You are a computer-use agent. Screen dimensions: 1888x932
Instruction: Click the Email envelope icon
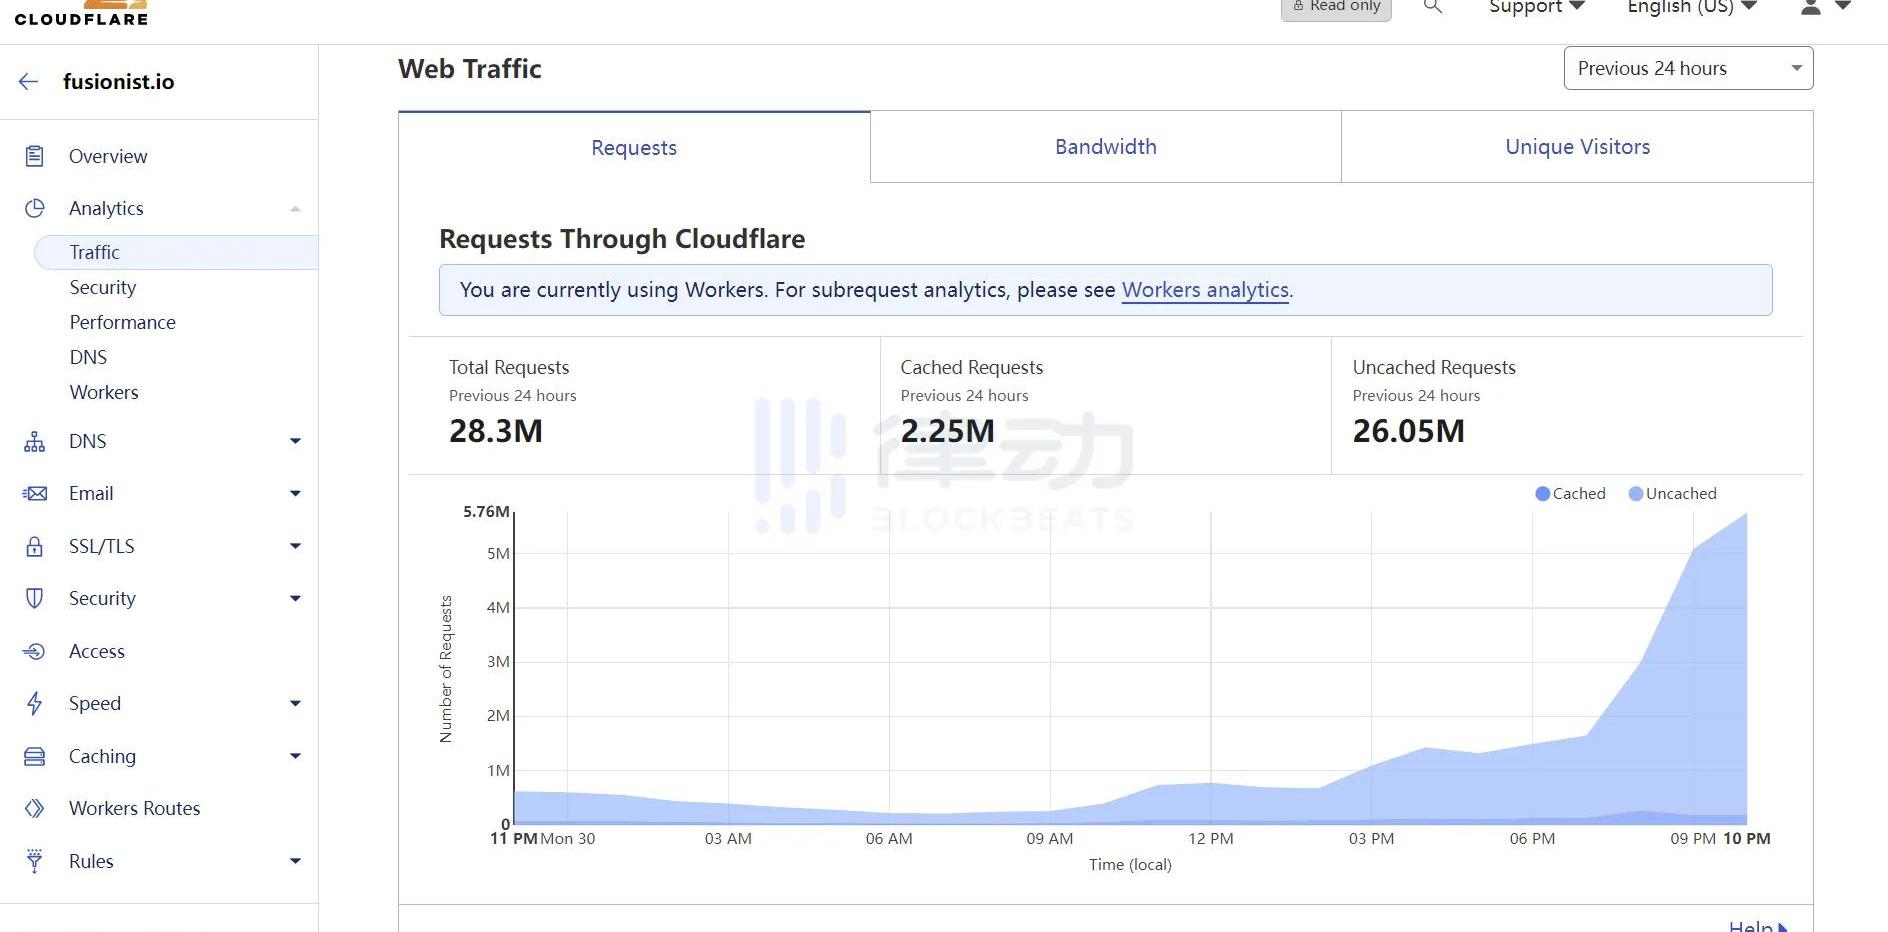tap(35, 493)
